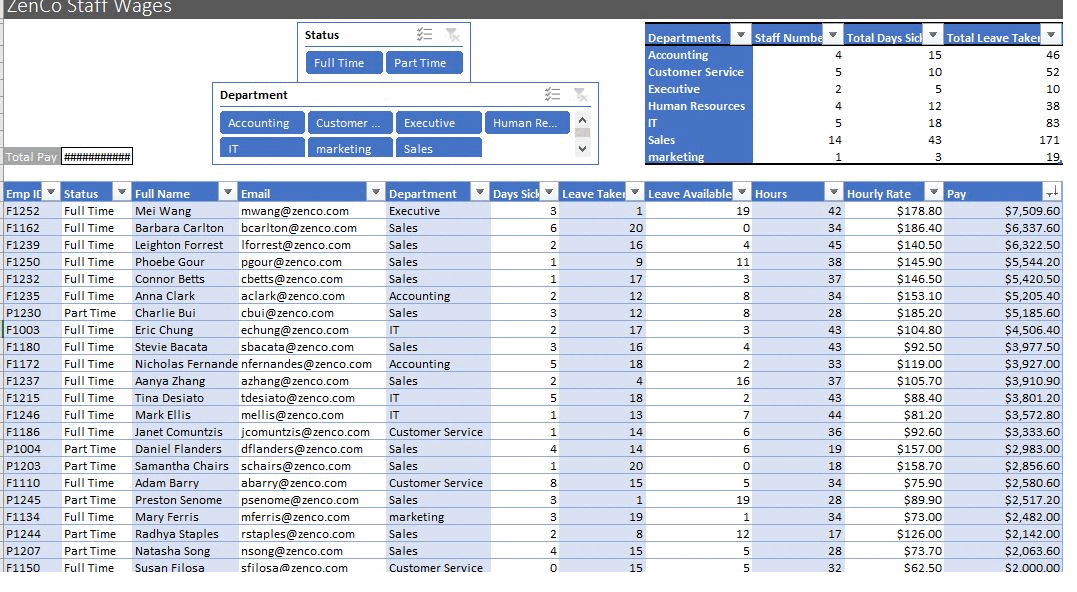Open sorted Pay column filter dropdown
The height and width of the screenshot is (592, 1077).
click(x=1052, y=192)
